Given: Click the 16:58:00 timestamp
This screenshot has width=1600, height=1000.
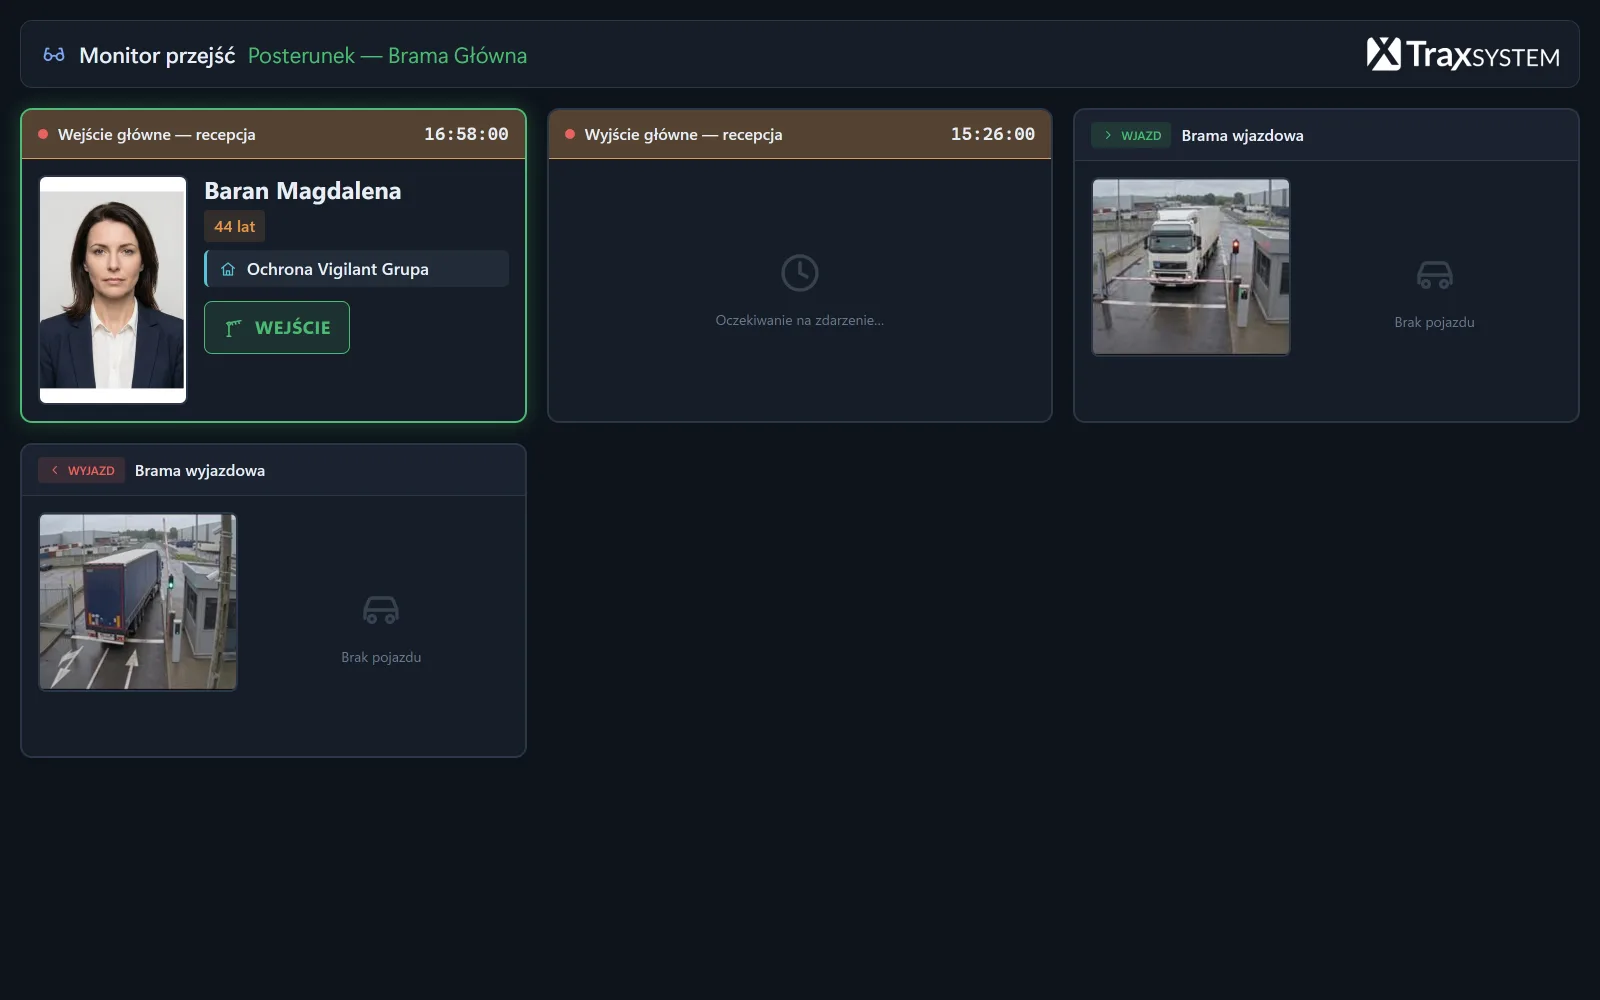Looking at the screenshot, I should [466, 134].
